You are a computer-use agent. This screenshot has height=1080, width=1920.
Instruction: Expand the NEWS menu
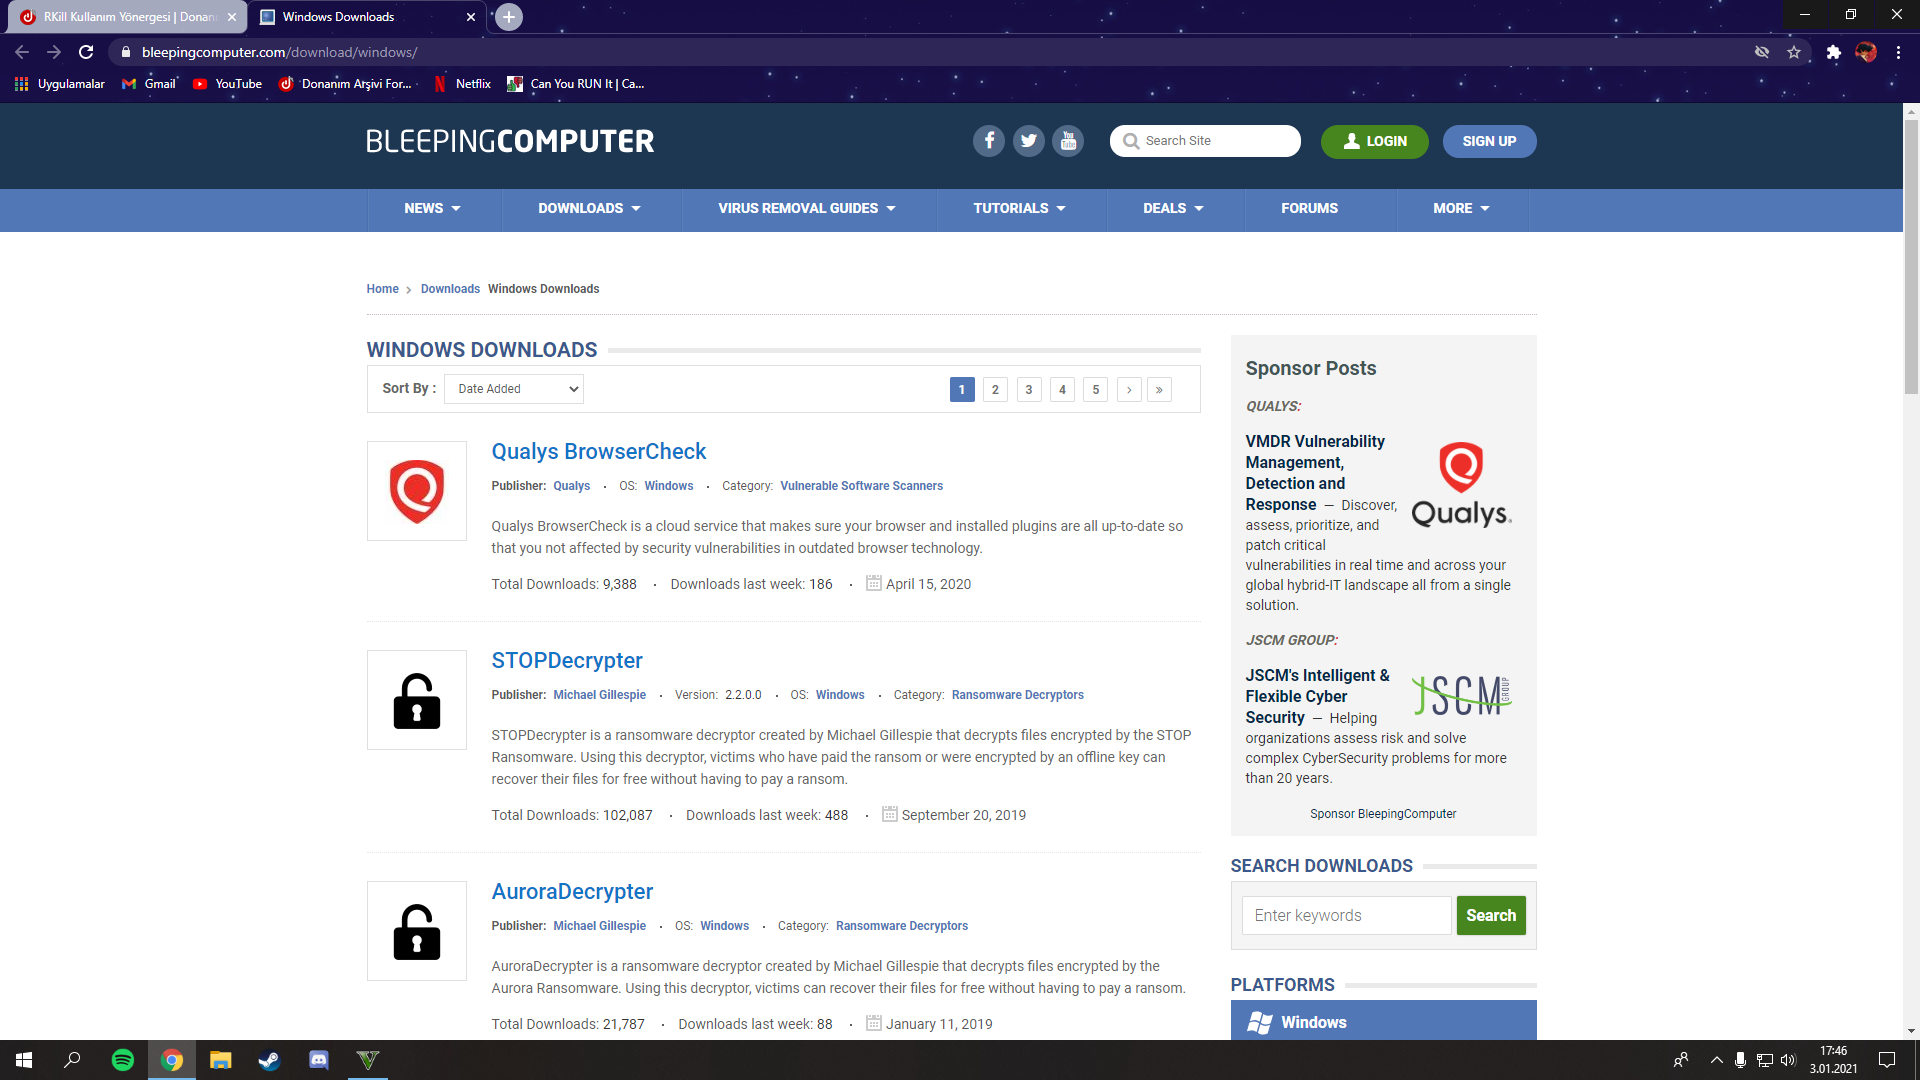tap(433, 209)
